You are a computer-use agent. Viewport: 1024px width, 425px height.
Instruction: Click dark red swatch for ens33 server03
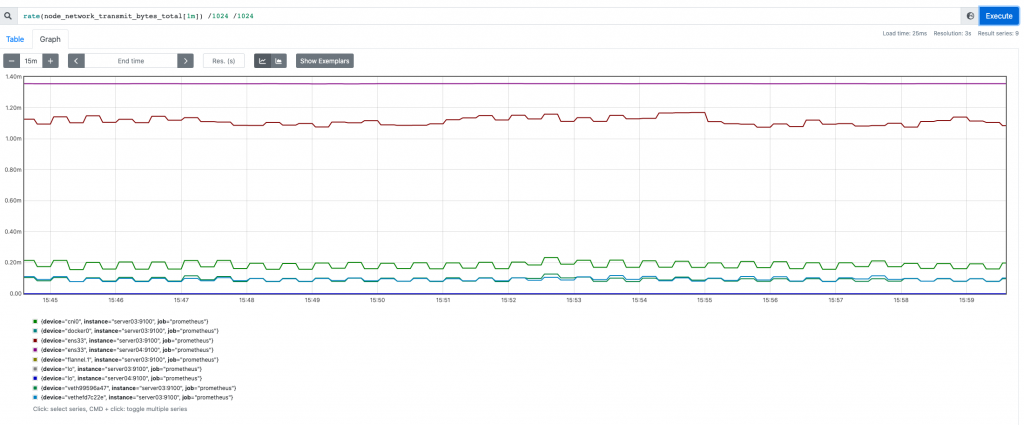35,341
